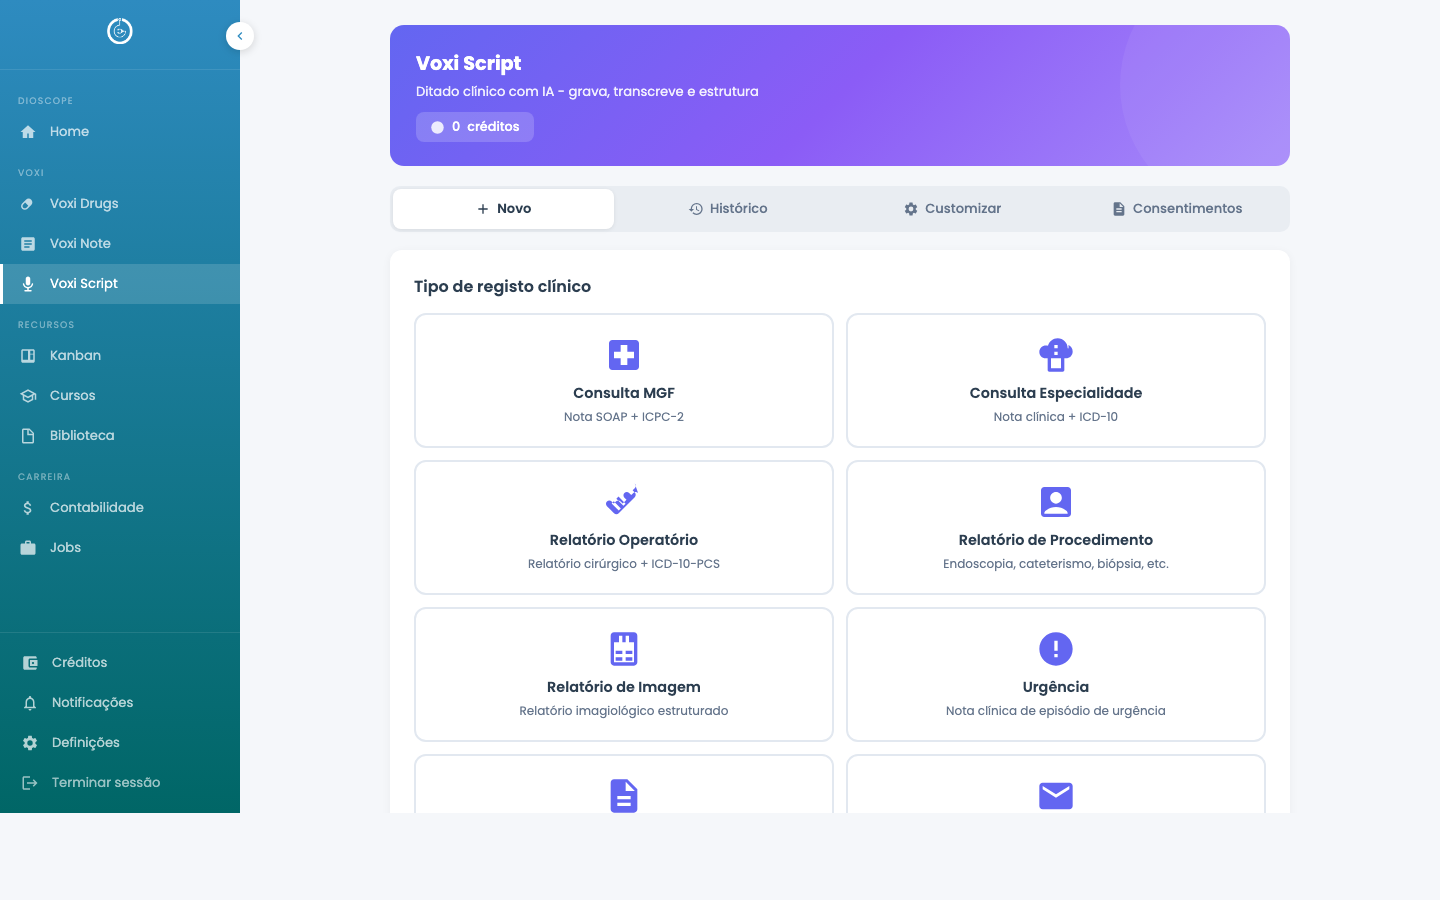Click the Notificações bell icon
The width and height of the screenshot is (1440, 900).
coord(27,702)
